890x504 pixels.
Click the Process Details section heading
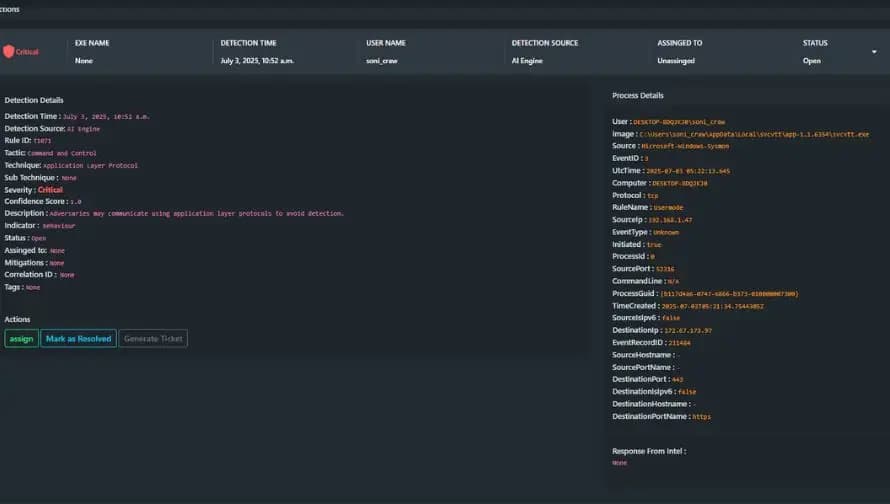637,96
